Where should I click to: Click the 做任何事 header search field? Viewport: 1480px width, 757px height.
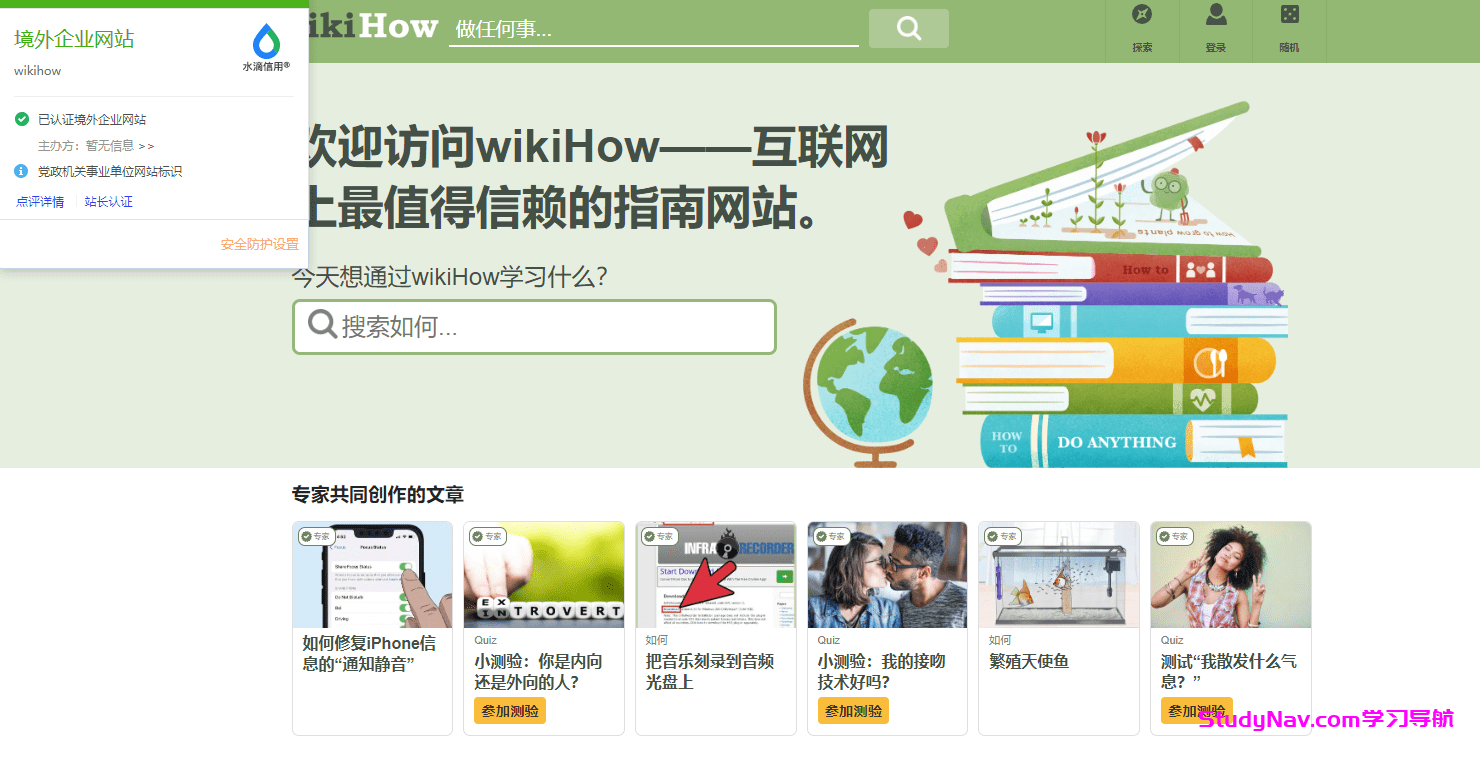pyautogui.click(x=654, y=29)
